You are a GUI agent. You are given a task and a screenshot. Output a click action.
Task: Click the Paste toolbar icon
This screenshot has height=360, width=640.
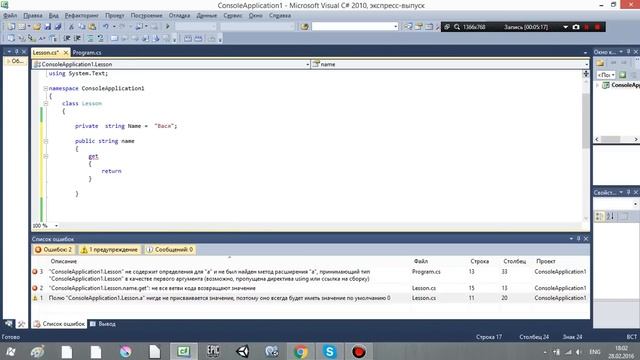click(x=92, y=27)
